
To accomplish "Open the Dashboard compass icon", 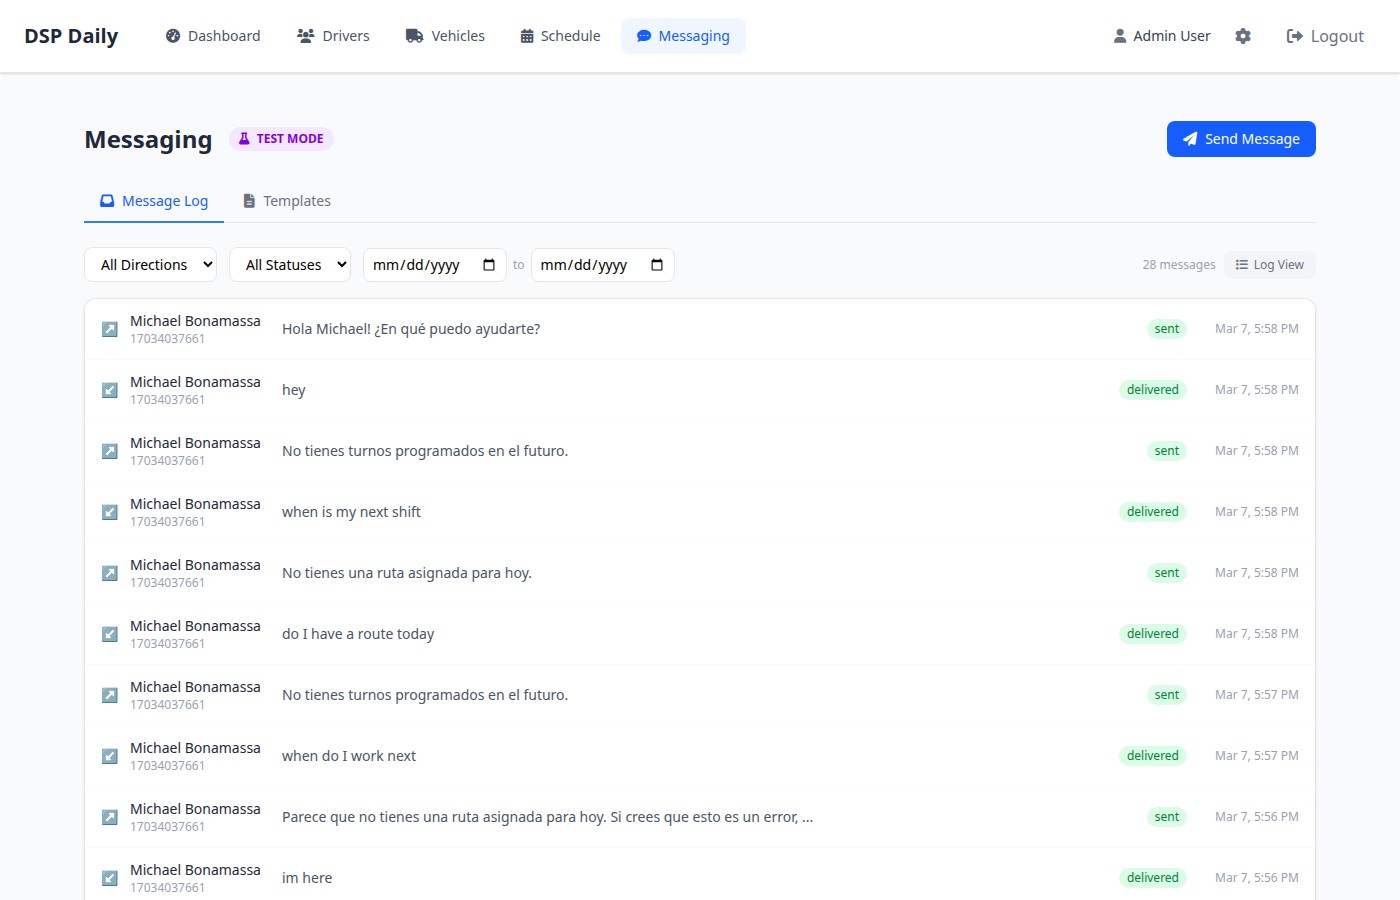I will (x=172, y=35).
